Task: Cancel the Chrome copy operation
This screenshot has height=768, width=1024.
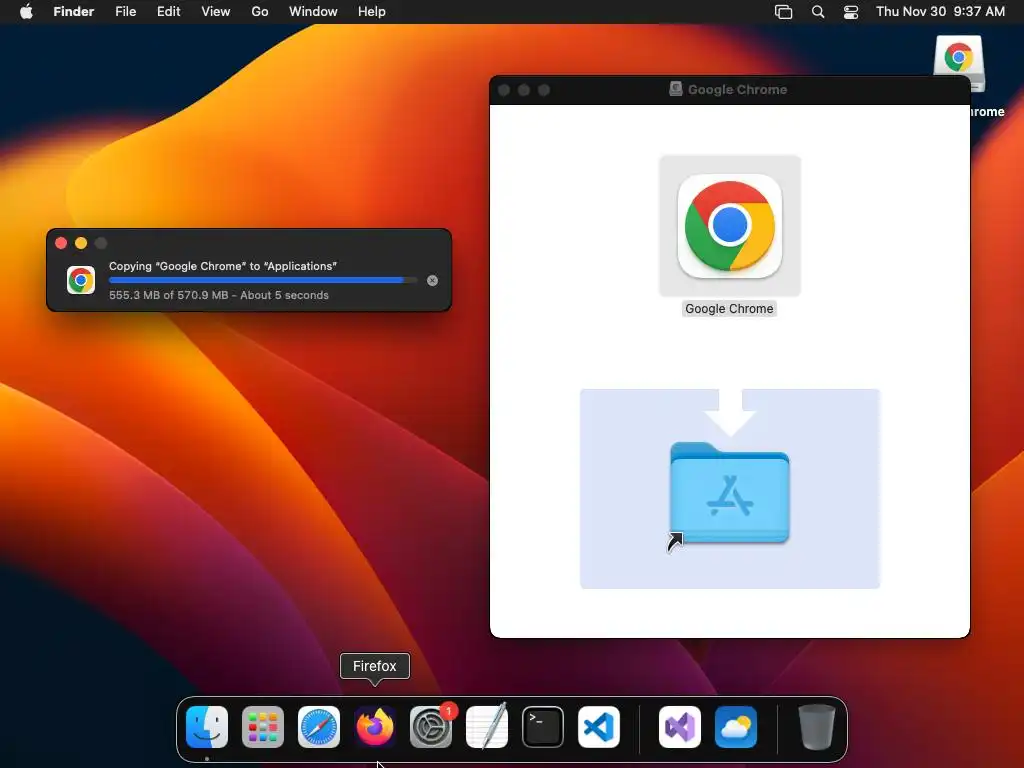Action: coord(432,280)
